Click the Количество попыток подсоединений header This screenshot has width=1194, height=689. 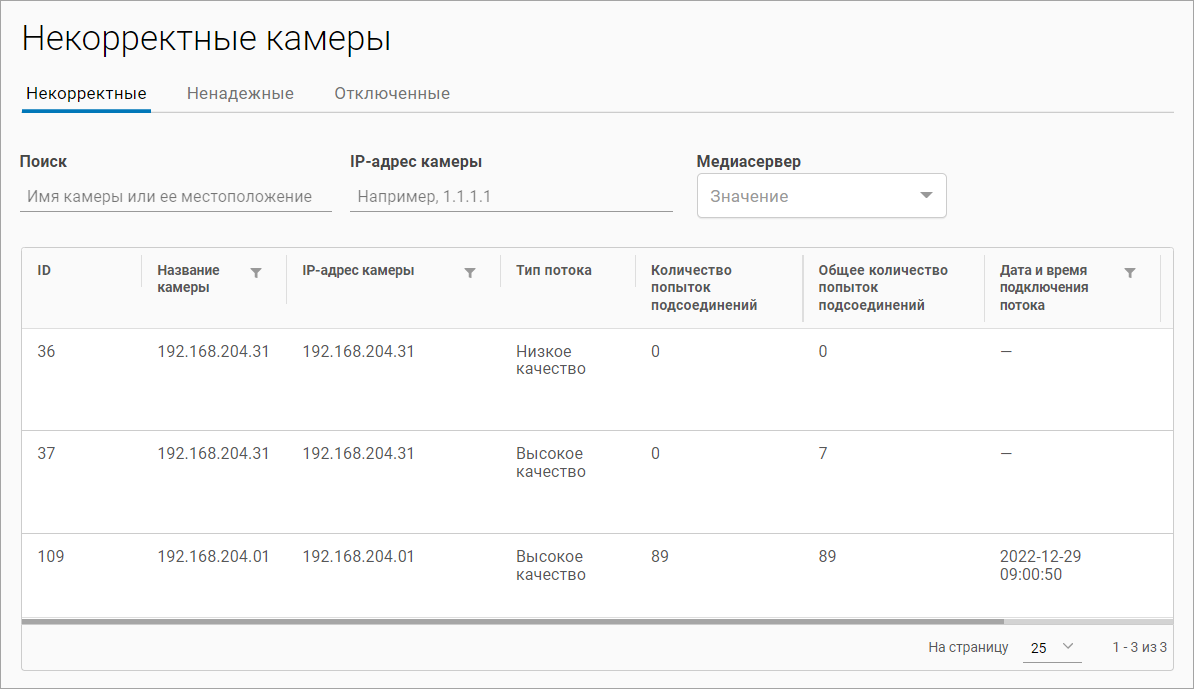[x=703, y=287]
